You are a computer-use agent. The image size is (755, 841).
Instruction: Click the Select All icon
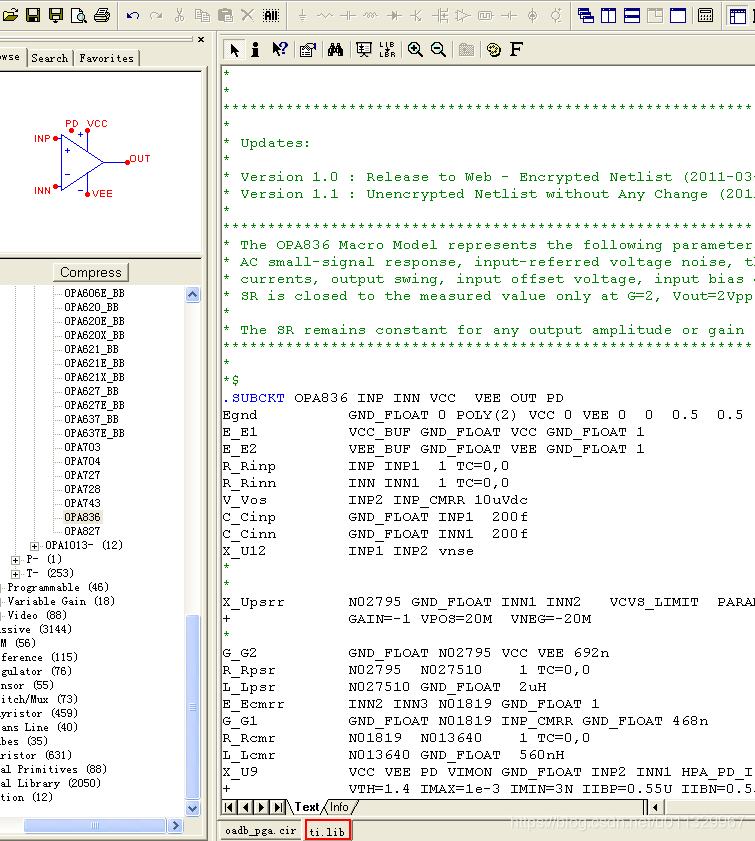tap(271, 16)
